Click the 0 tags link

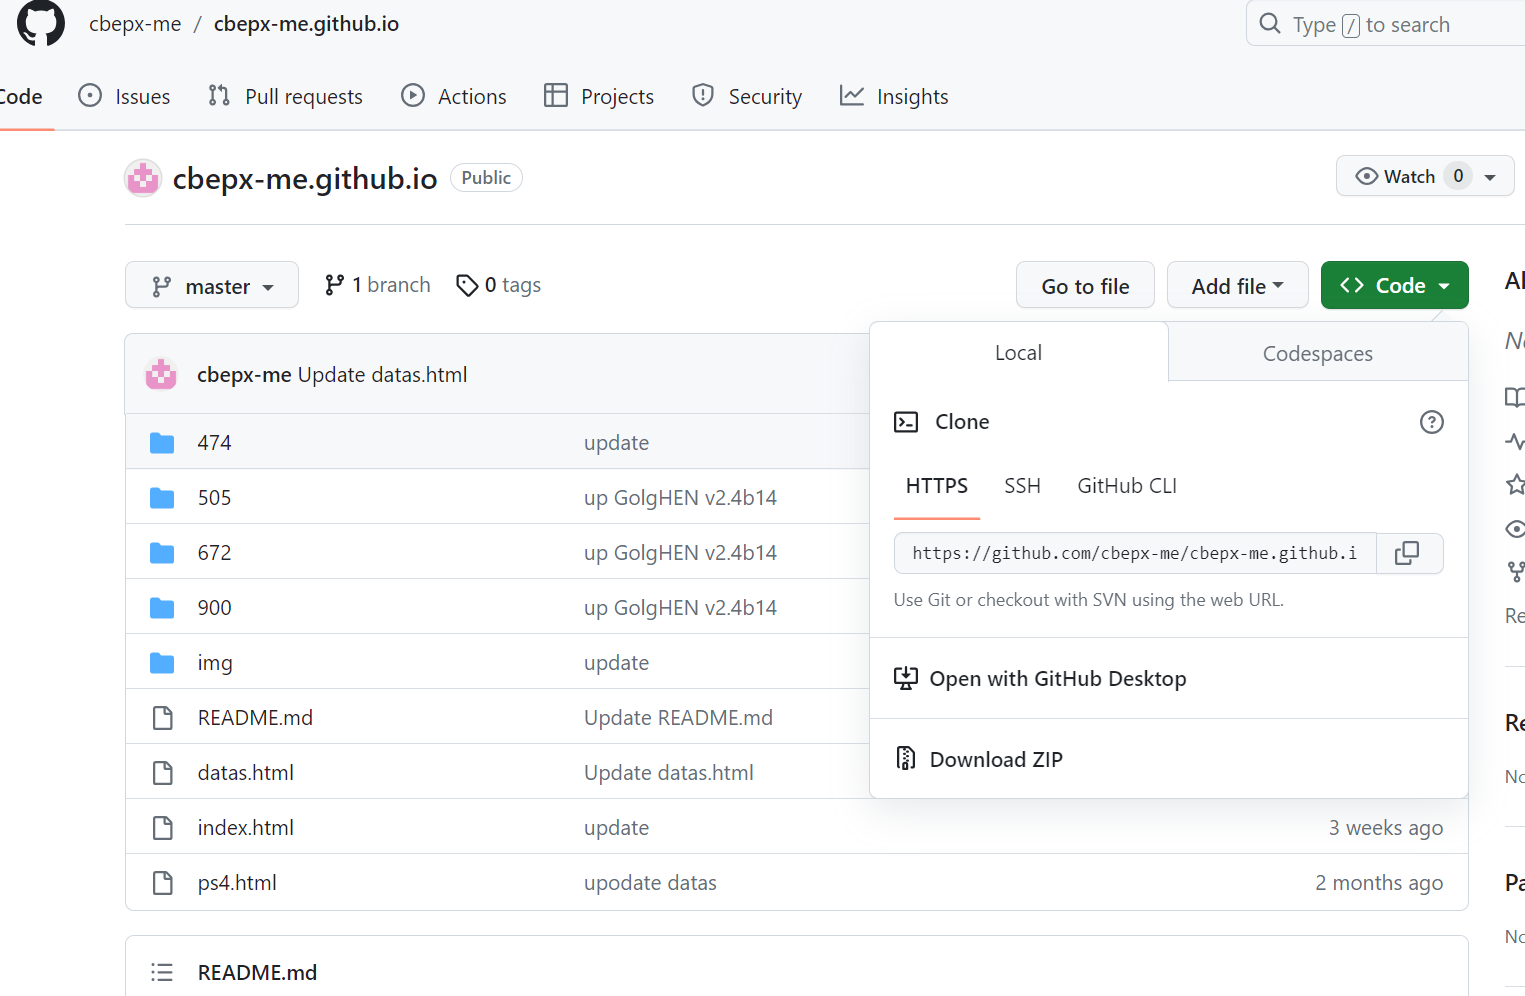tap(499, 285)
